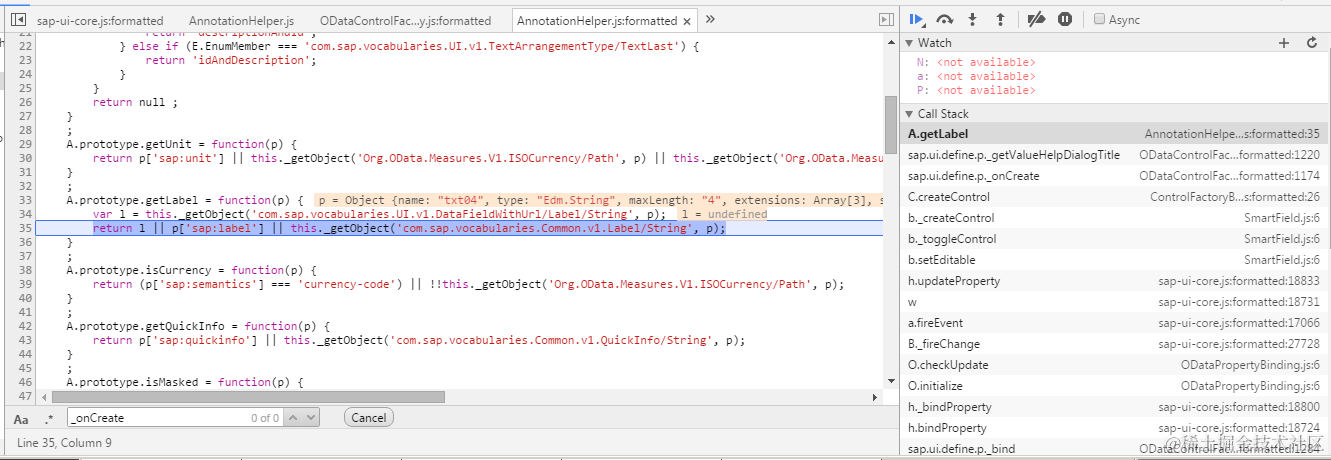Show the file navigator pane icon
Image resolution: width=1331 pixels, height=460 pixels.
(x=18, y=19)
